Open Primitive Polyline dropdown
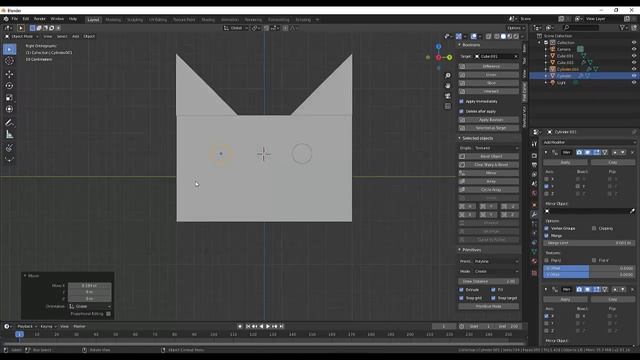 496,261
